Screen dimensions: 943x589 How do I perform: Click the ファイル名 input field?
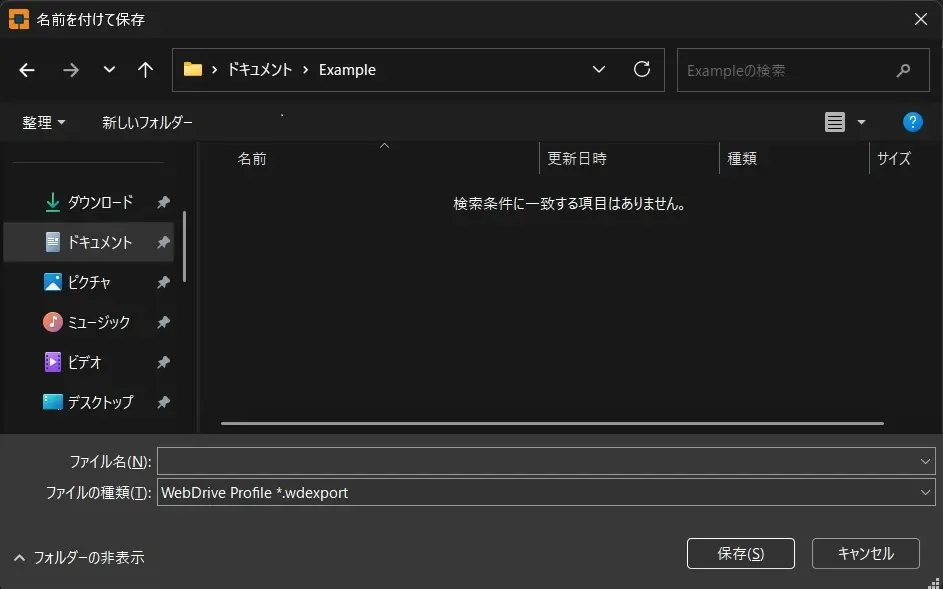pos(536,461)
